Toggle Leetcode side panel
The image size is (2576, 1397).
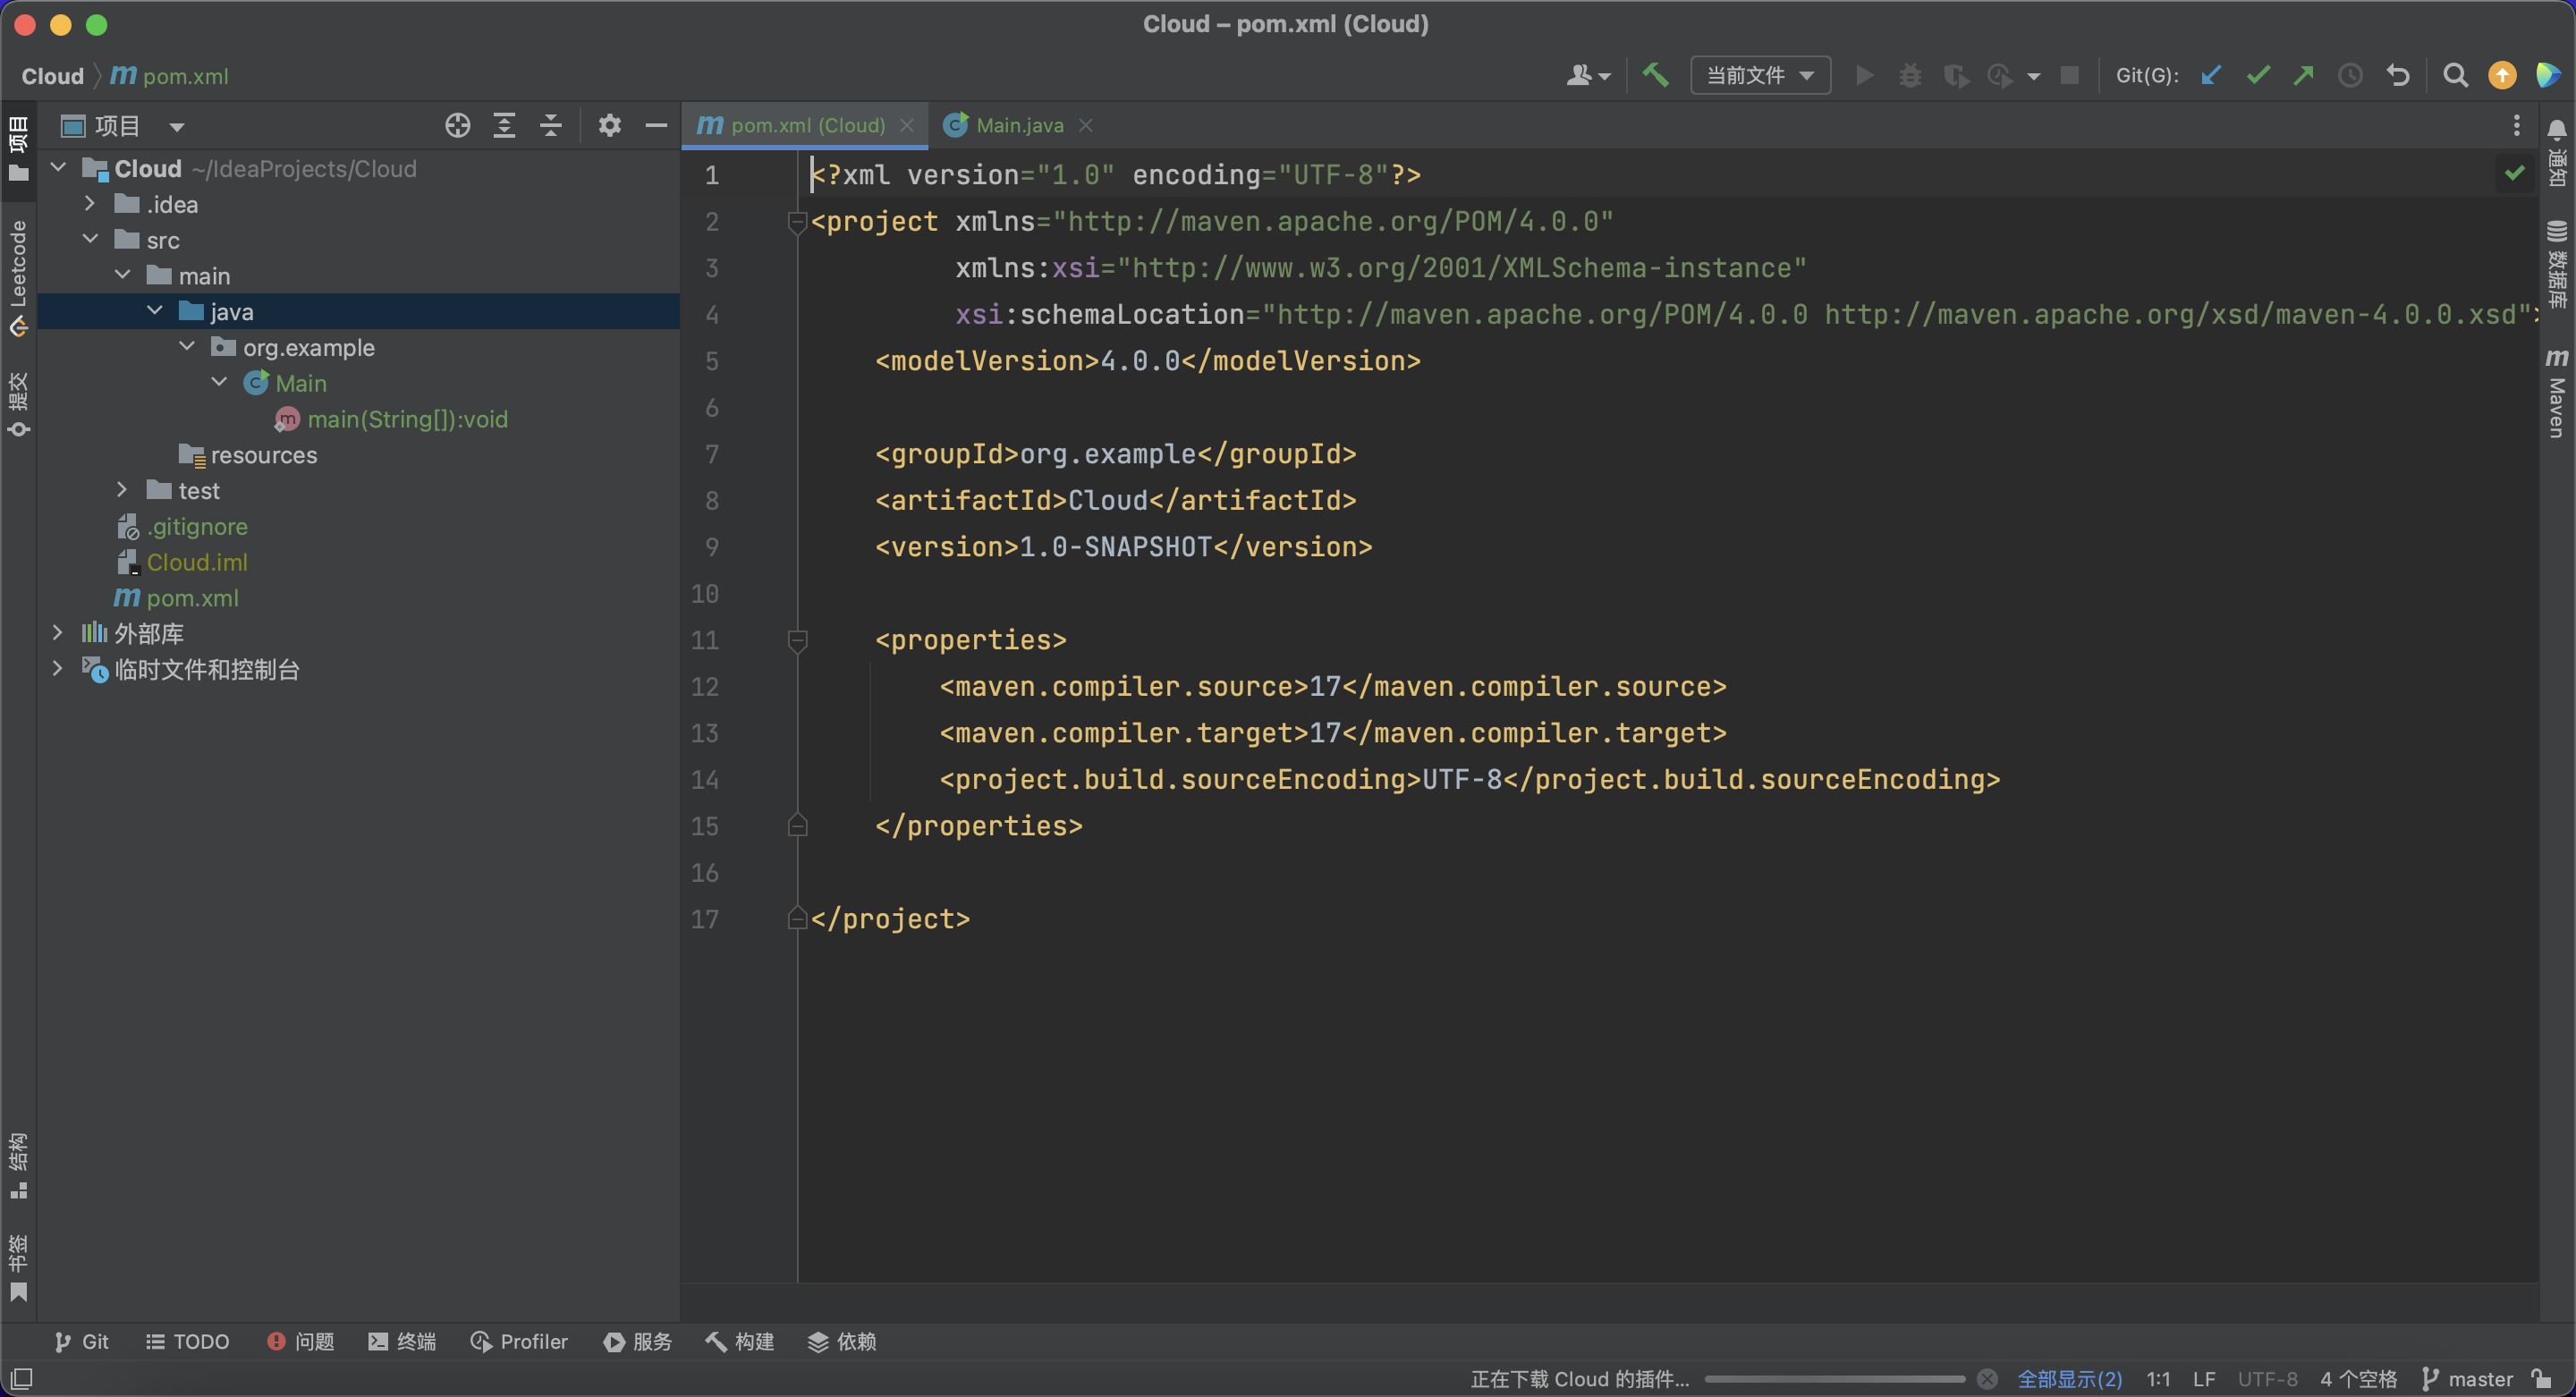(x=18, y=278)
